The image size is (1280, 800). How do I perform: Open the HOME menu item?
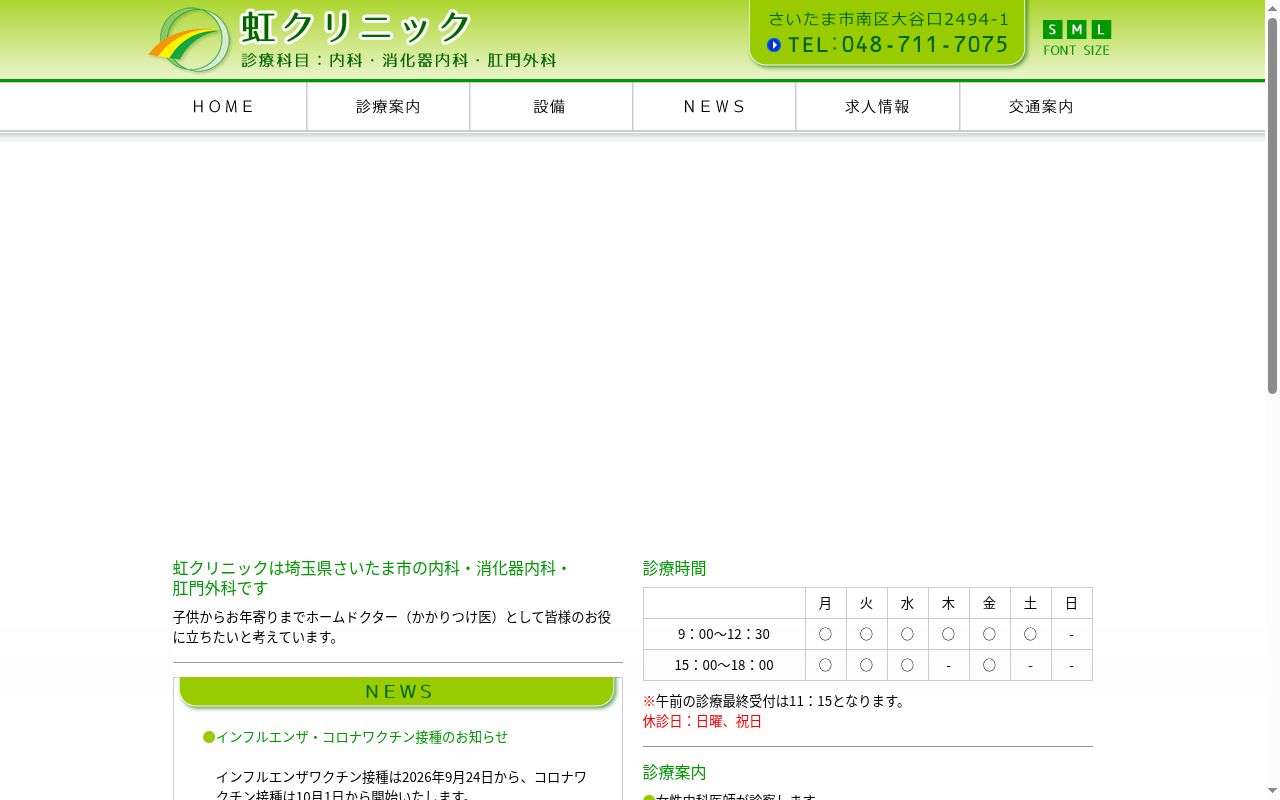tap(225, 106)
